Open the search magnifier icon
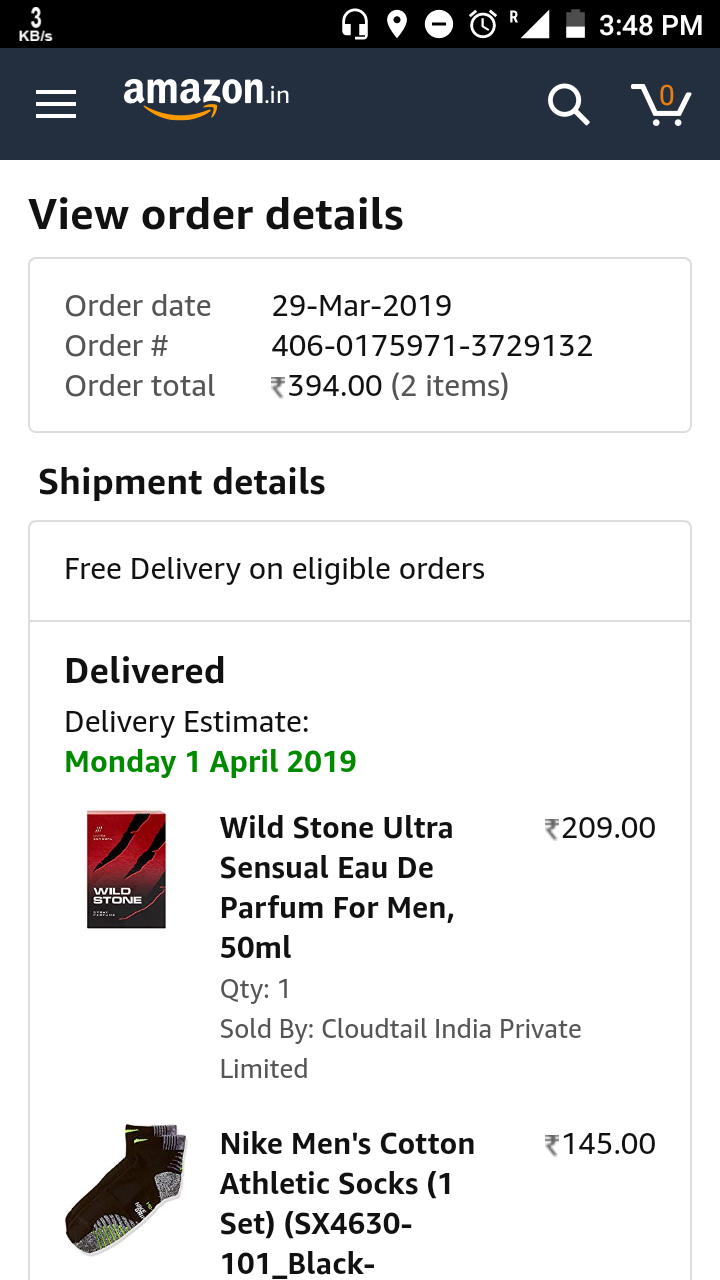 pos(568,104)
